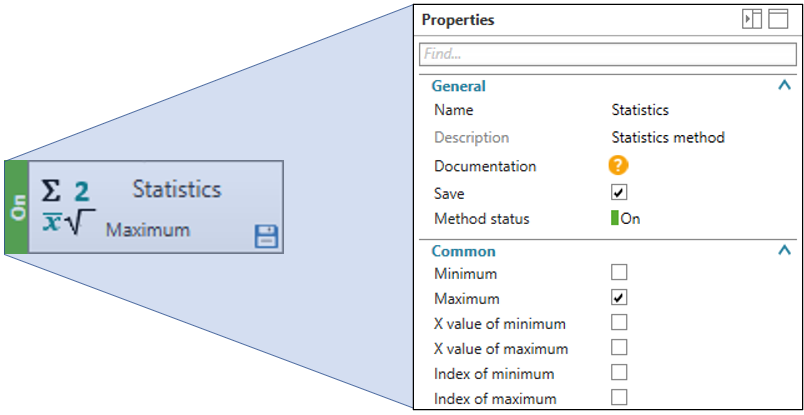Screen dimensions: 804x415
Task: Collapse the Common section
Action: (x=784, y=250)
